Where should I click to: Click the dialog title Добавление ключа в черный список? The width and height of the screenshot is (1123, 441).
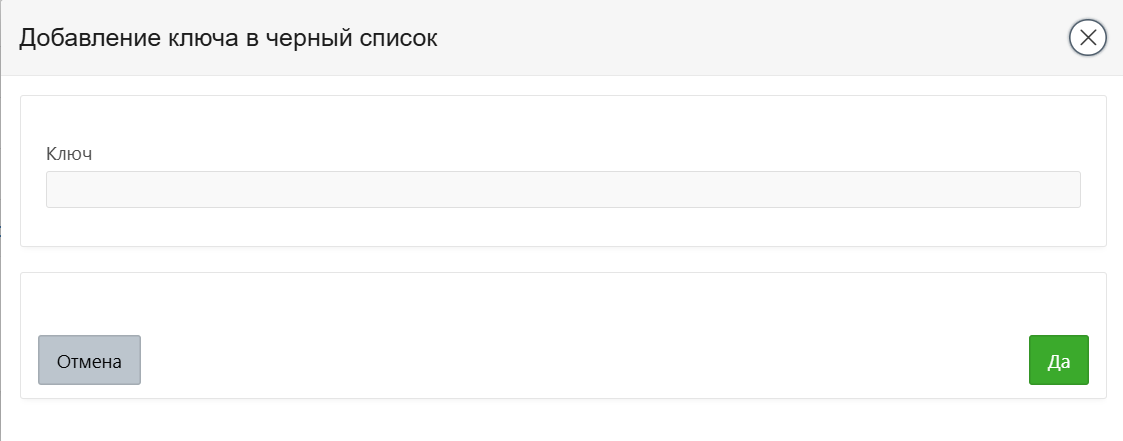229,38
